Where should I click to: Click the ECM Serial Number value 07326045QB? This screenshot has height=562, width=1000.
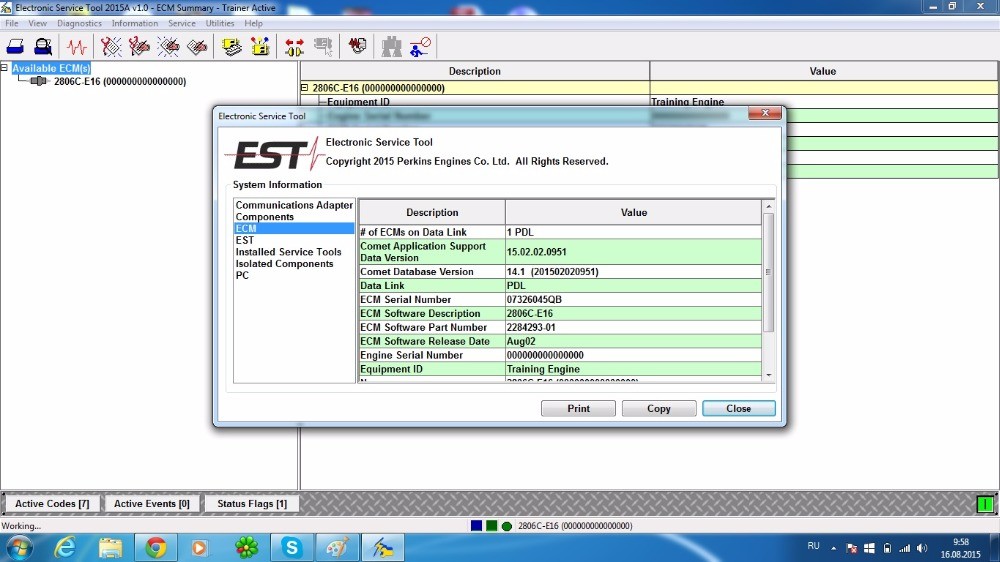click(x=534, y=300)
